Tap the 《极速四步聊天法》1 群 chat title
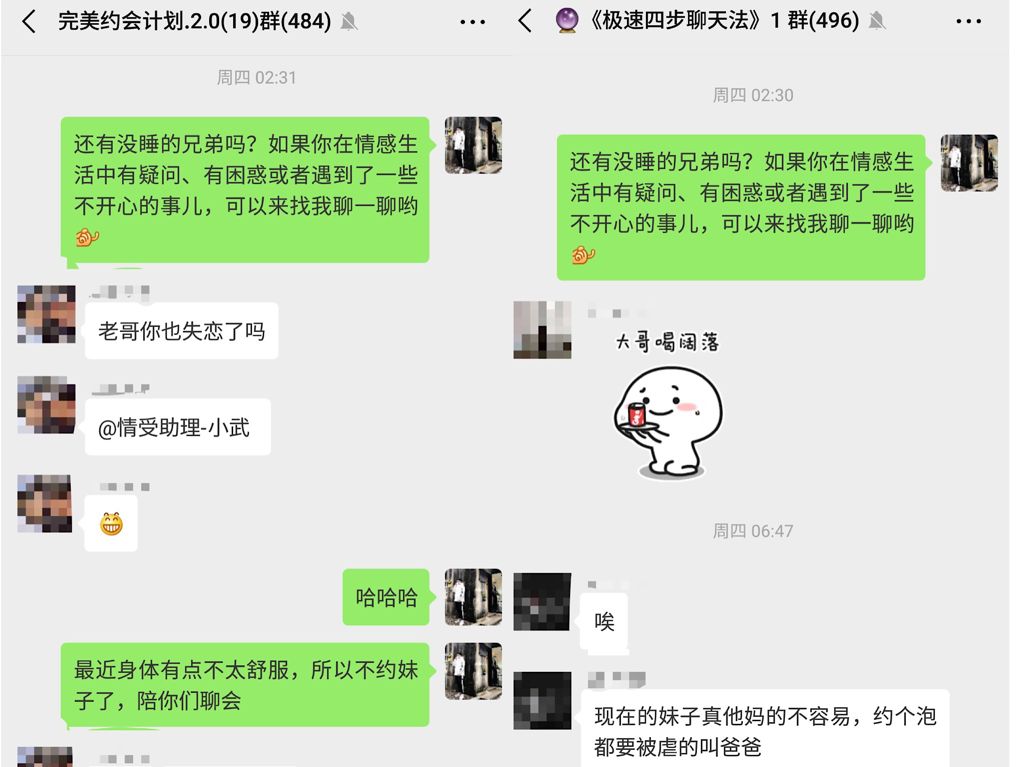This screenshot has width=1024, height=767. pyautogui.click(x=724, y=21)
